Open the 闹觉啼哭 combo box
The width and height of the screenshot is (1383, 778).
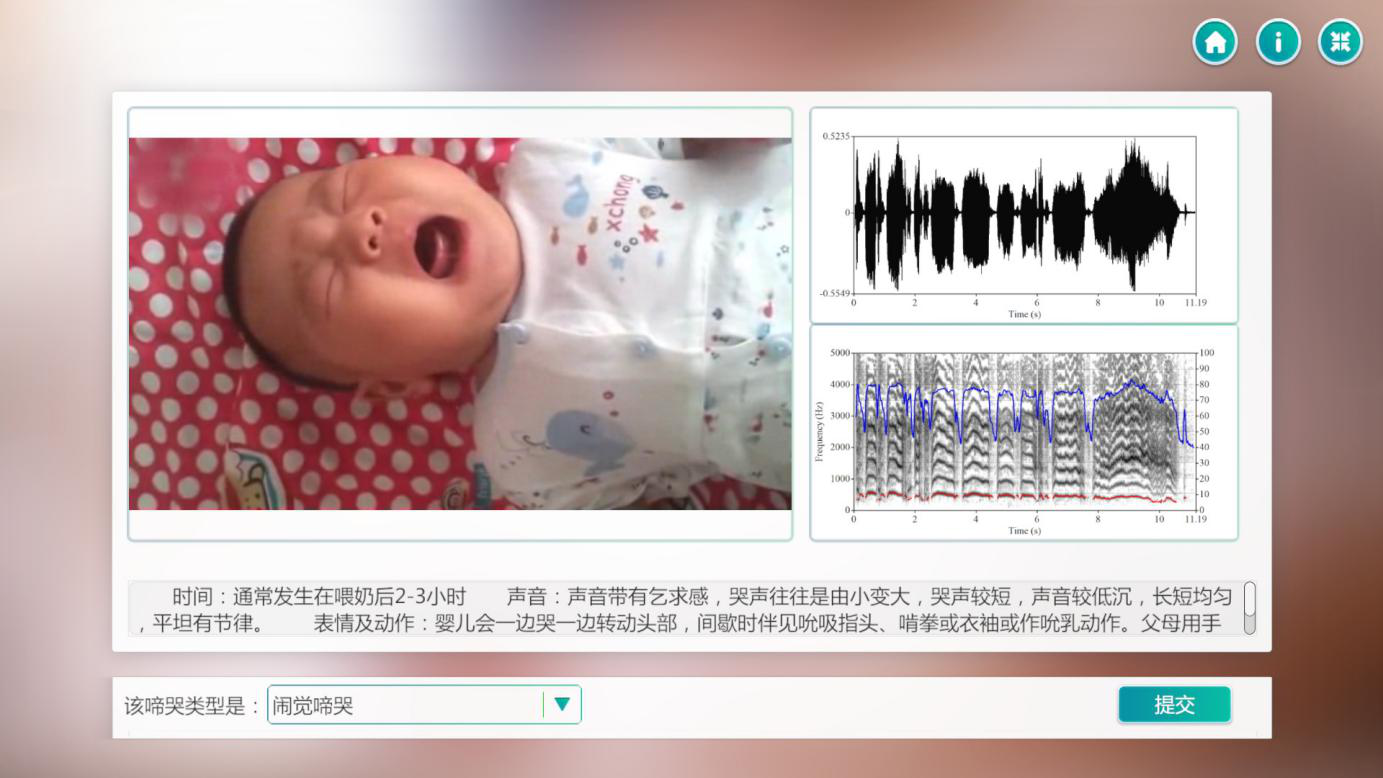pos(405,705)
